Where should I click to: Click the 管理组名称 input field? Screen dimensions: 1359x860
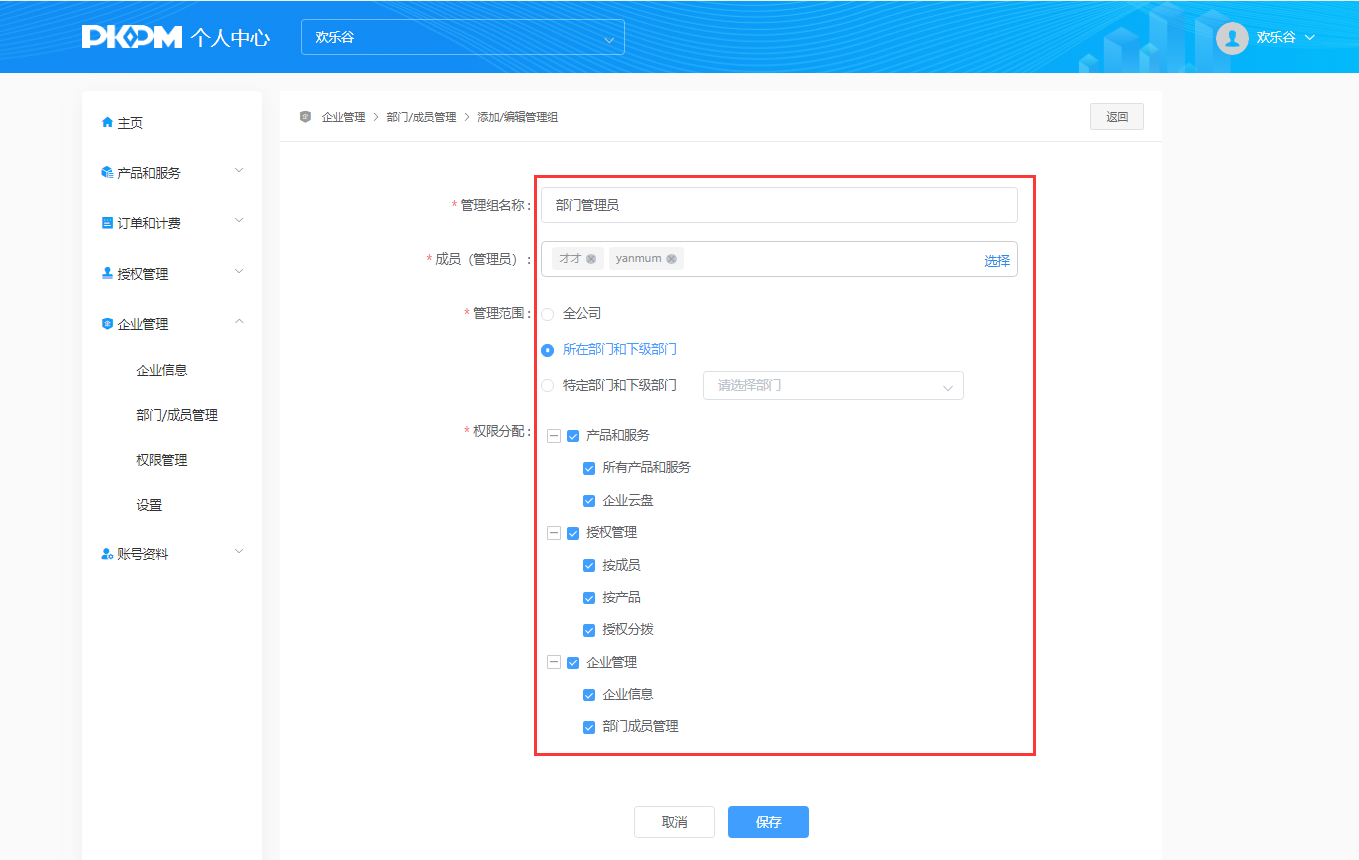(x=778, y=205)
